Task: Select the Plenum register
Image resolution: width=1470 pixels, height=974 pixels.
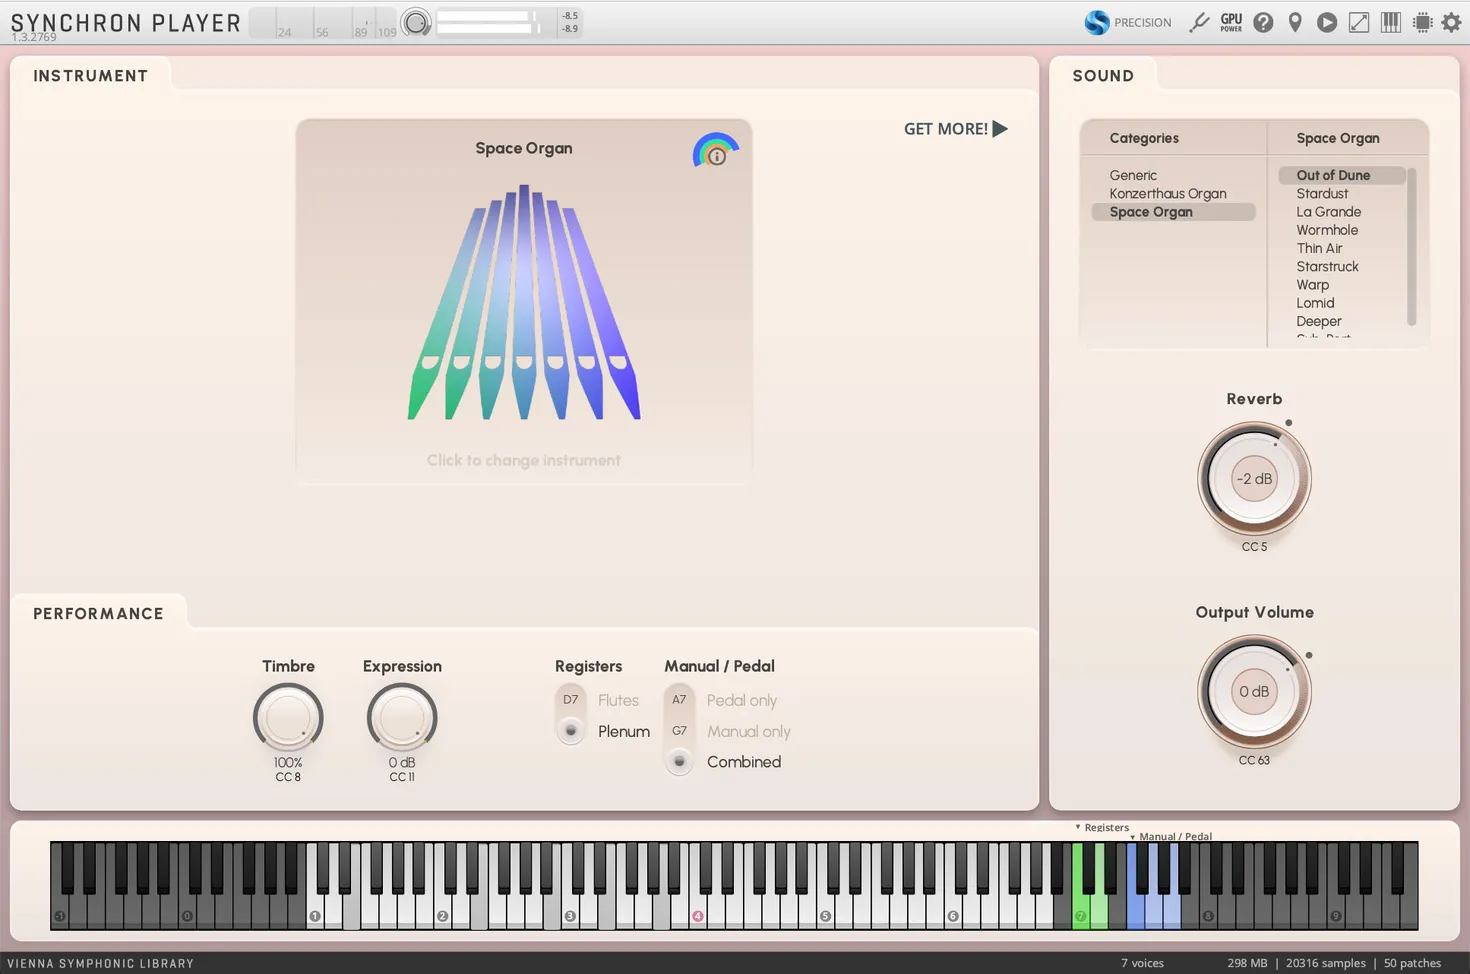Action: [x=570, y=731]
